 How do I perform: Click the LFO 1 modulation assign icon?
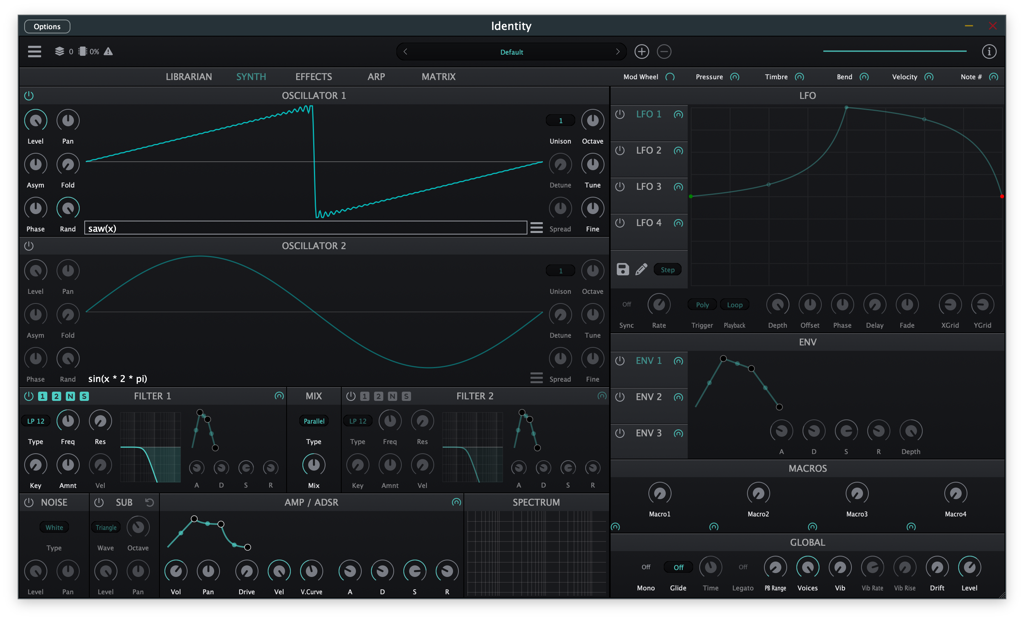[679, 114]
